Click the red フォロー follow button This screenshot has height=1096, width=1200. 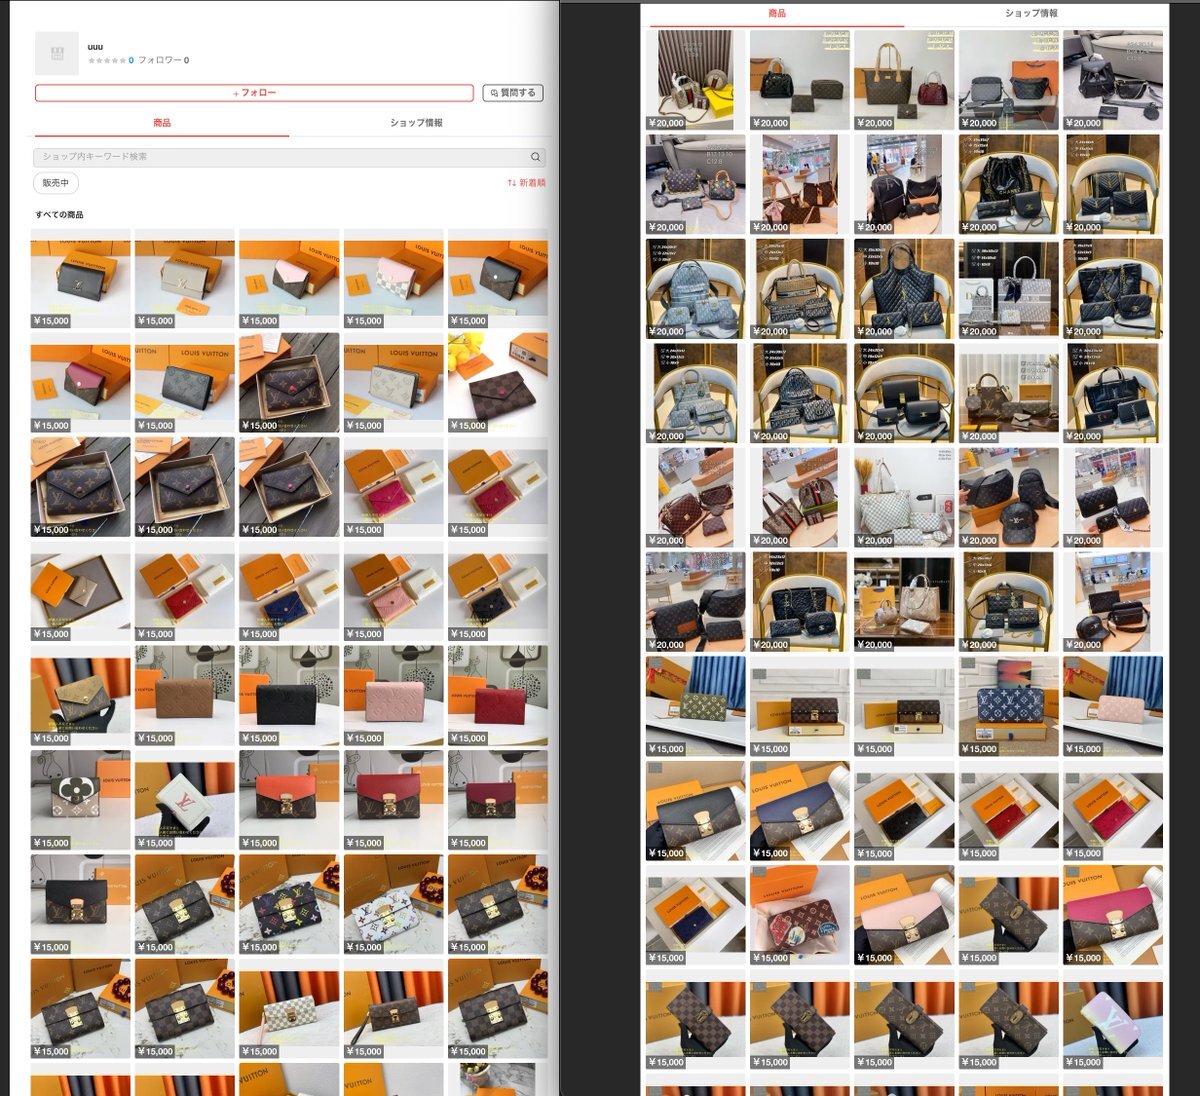(254, 93)
